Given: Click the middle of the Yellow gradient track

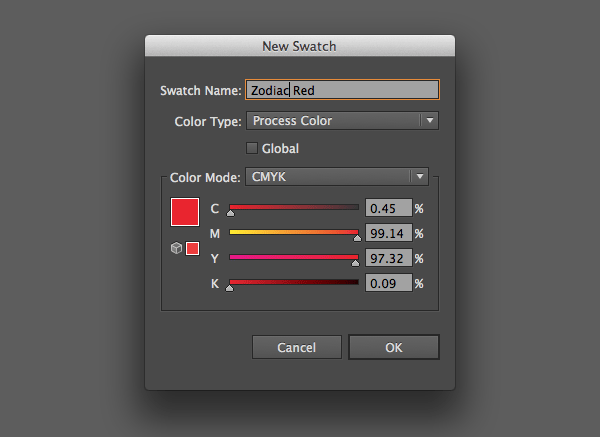Looking at the screenshot, I should coord(294,257).
